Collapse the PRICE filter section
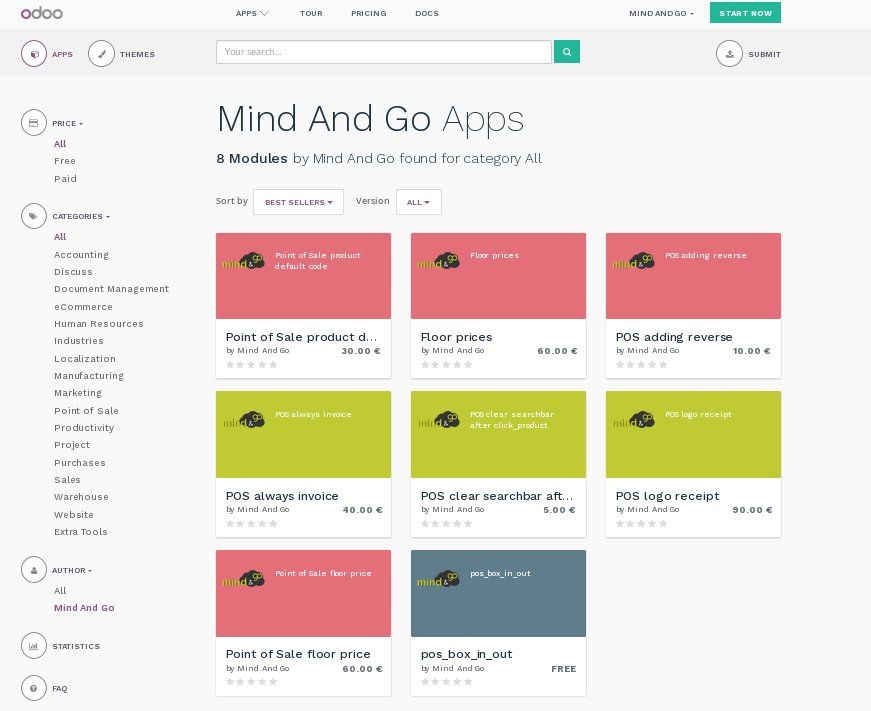The width and height of the screenshot is (871, 711). (67, 123)
